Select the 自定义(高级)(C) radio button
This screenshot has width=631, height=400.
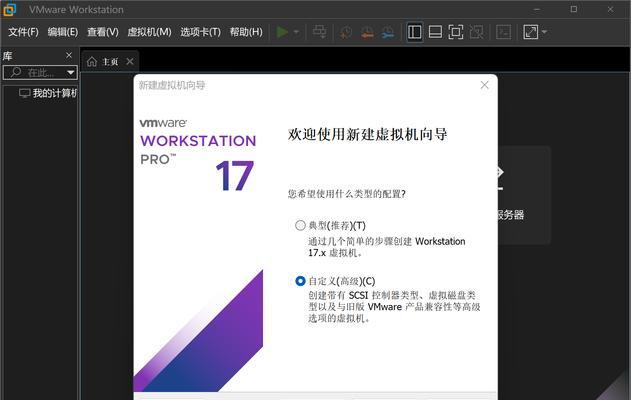click(x=300, y=280)
